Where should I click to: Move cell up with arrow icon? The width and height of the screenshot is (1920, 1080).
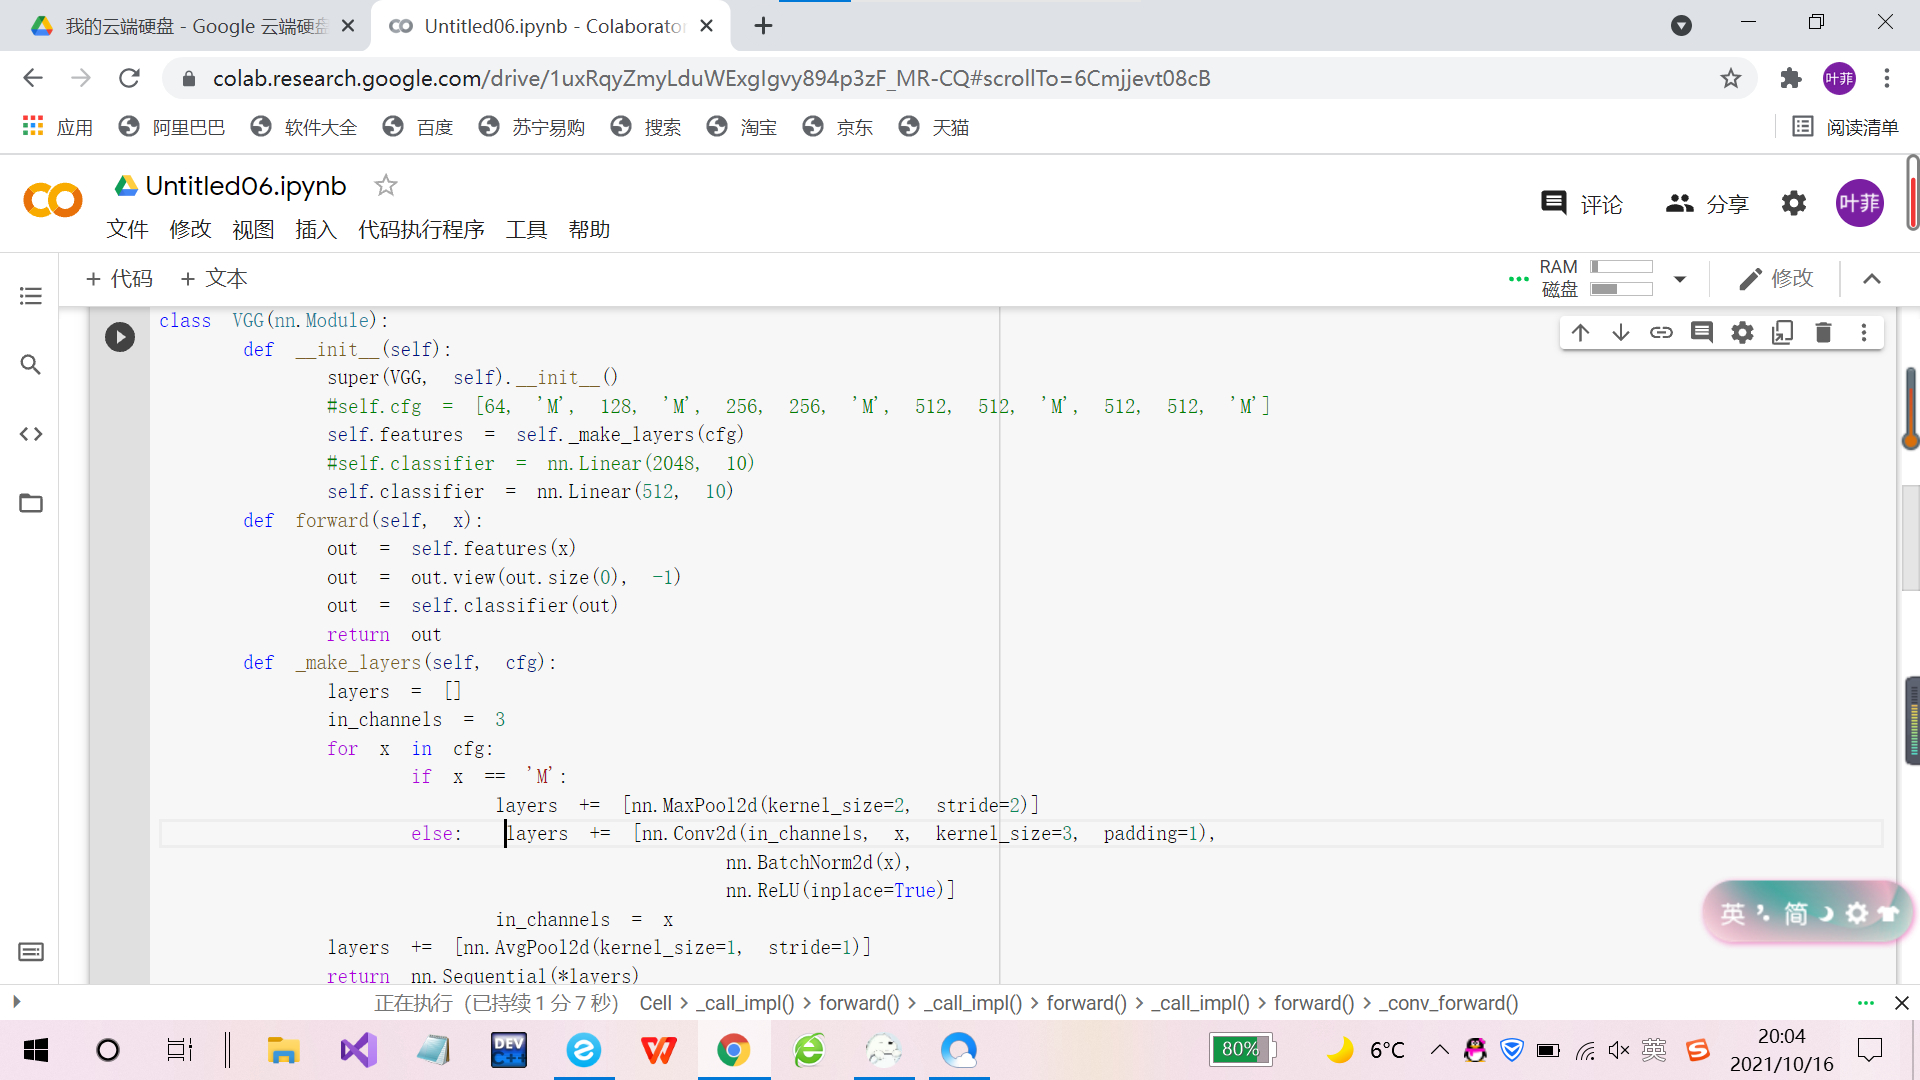[1580, 332]
